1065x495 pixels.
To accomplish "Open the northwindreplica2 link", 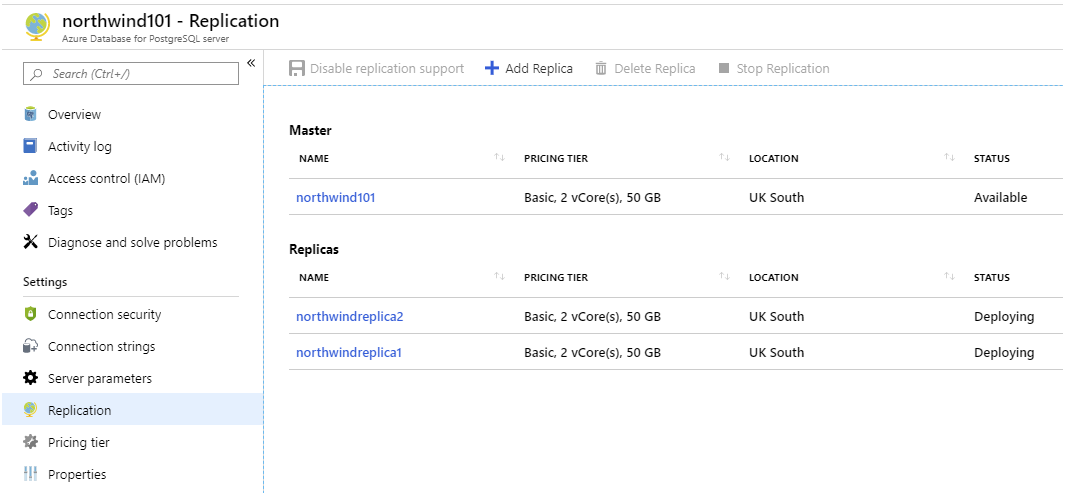I will [x=350, y=316].
